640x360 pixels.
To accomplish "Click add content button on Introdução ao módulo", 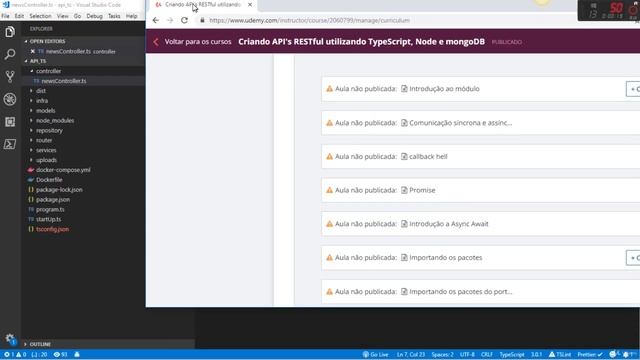I will pos(633,89).
